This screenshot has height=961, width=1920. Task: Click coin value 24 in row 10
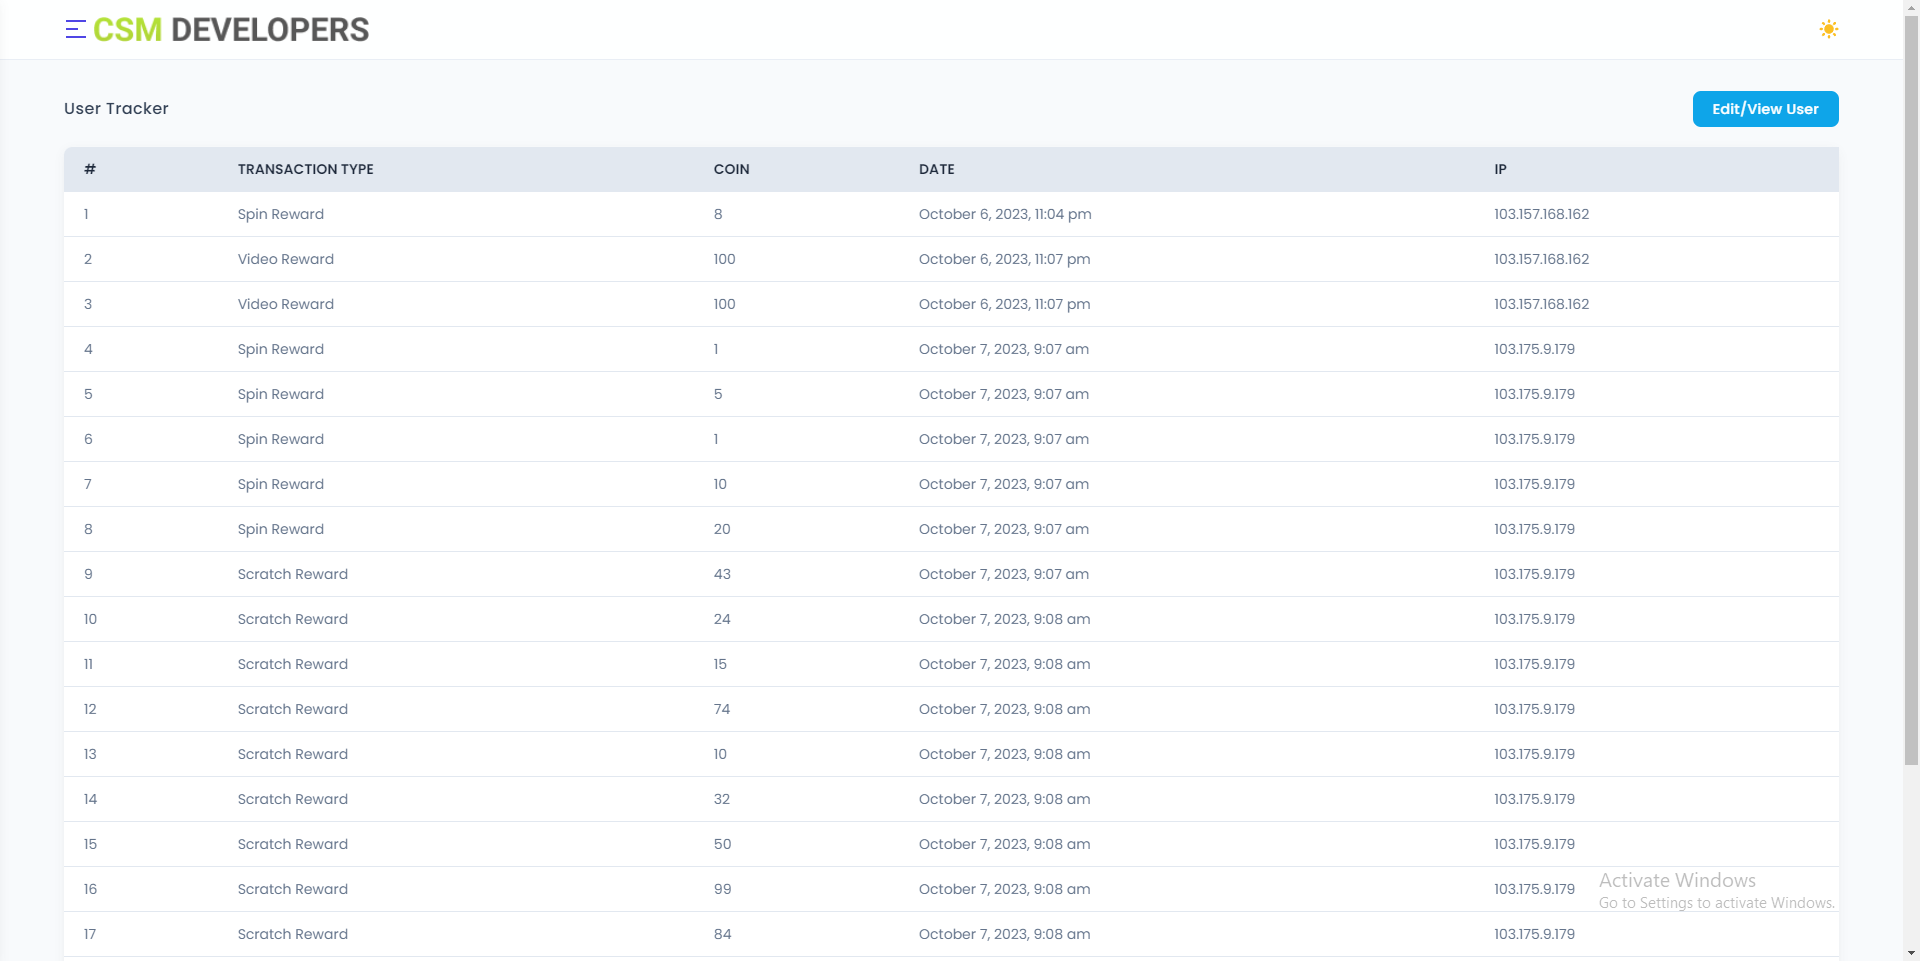[722, 619]
